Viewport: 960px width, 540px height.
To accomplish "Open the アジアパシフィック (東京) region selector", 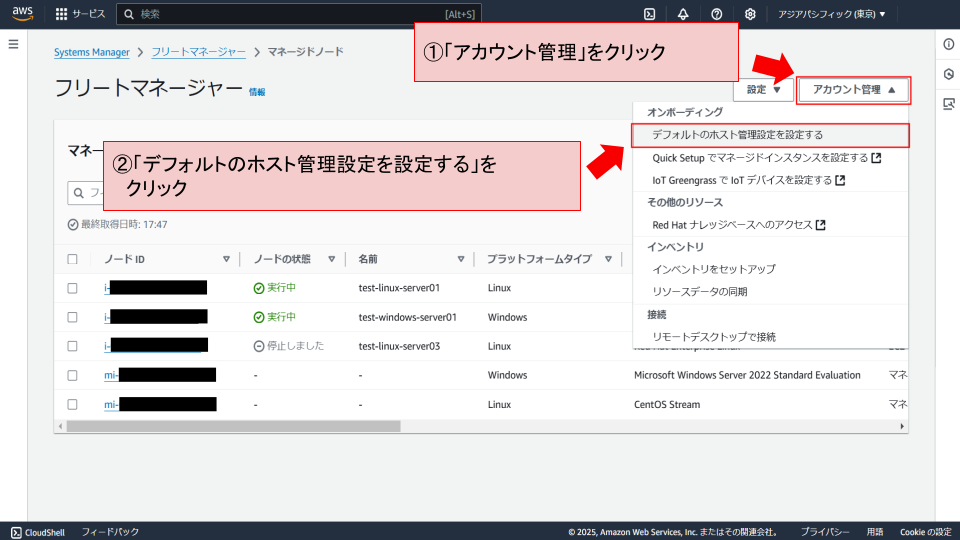I will tap(832, 14).
